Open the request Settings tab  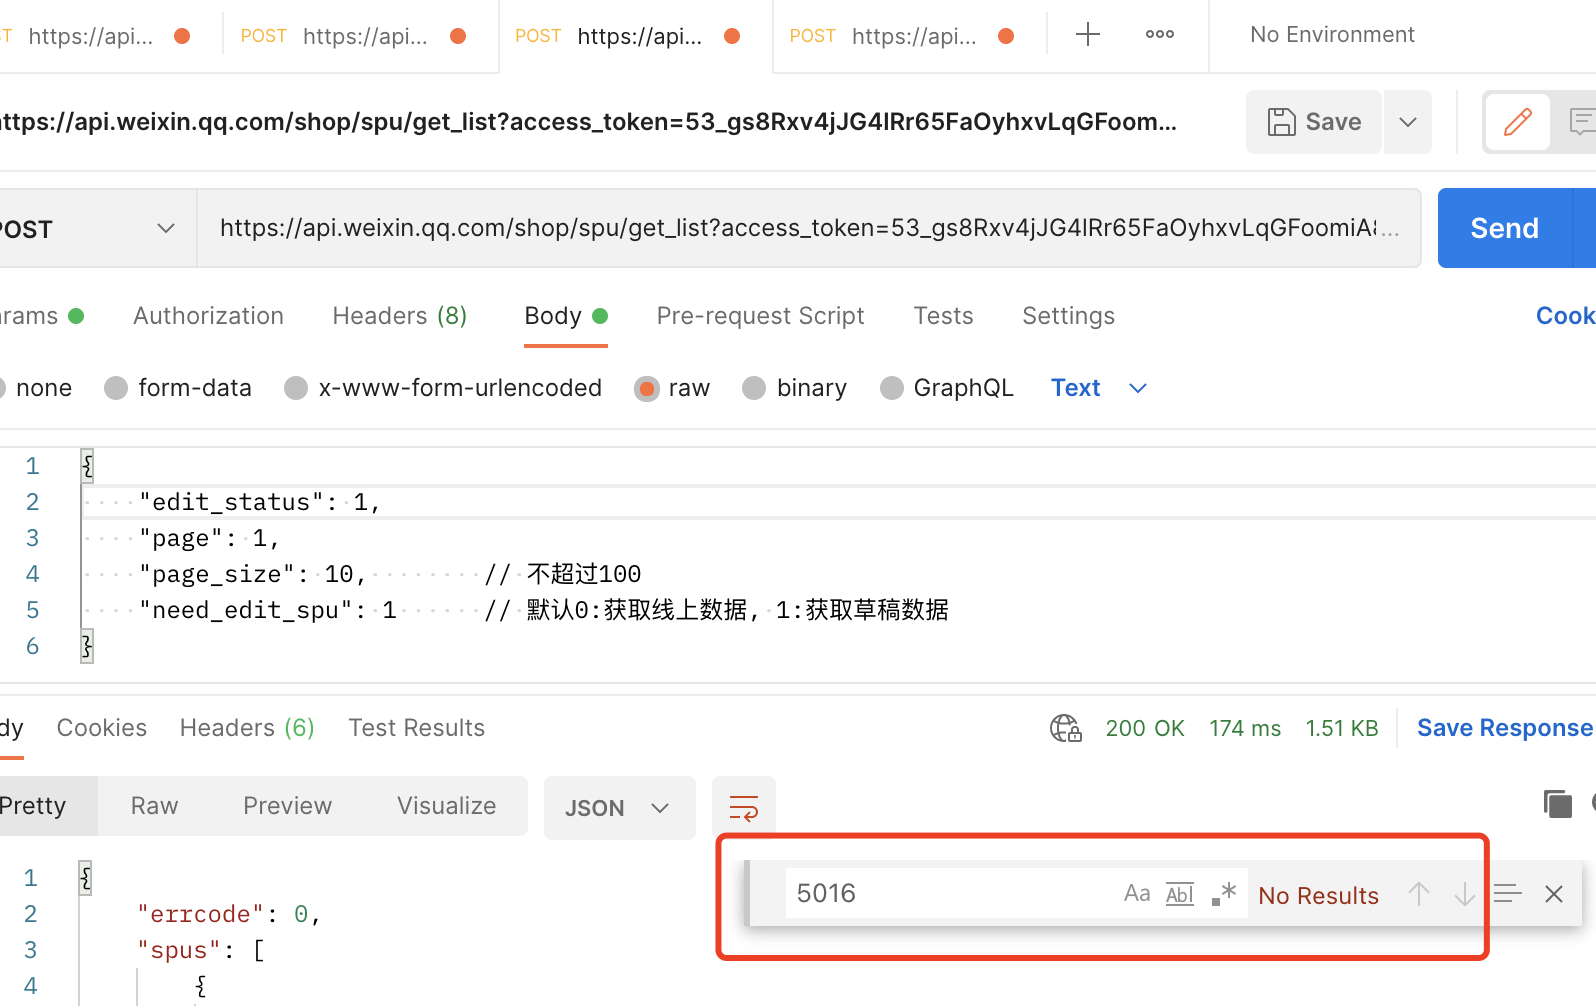(x=1068, y=316)
